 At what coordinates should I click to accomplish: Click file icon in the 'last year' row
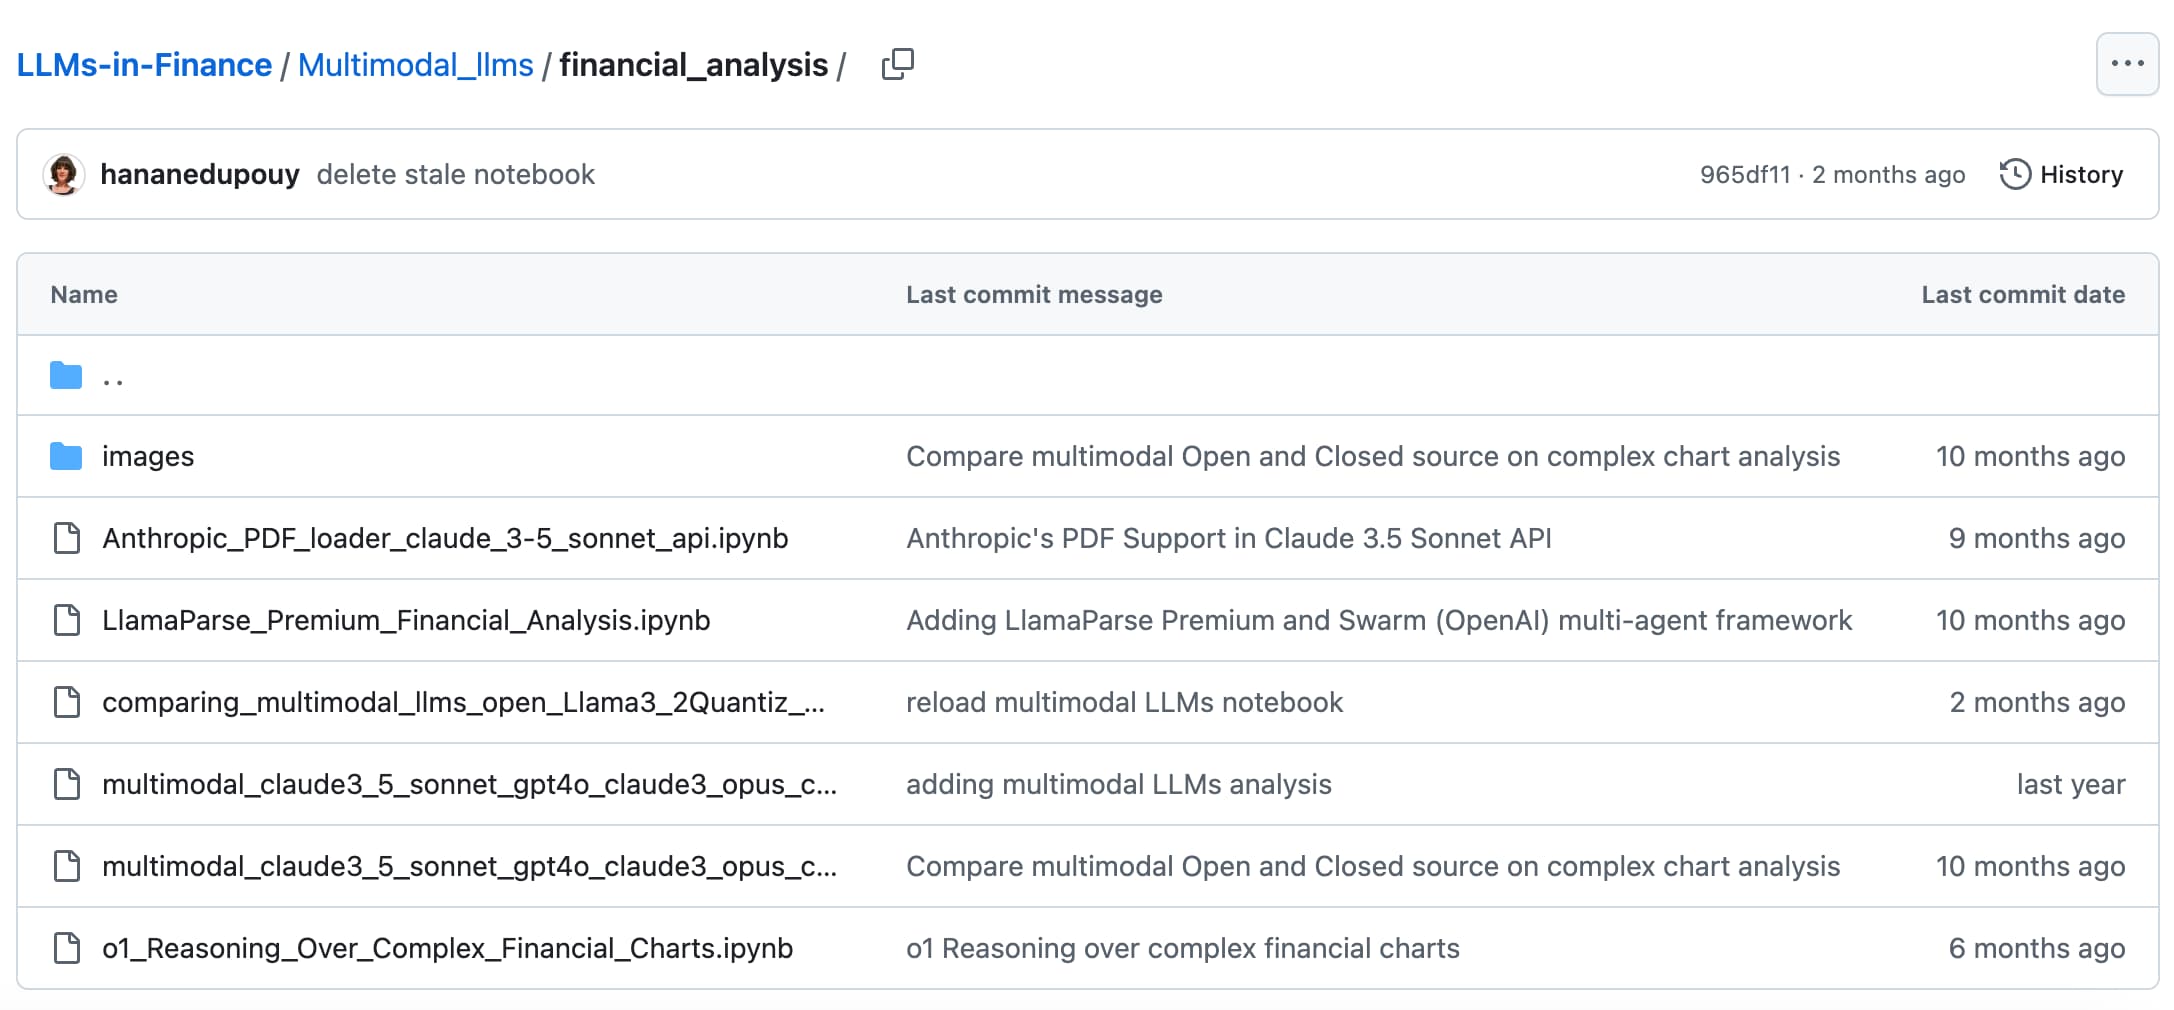click(x=67, y=784)
